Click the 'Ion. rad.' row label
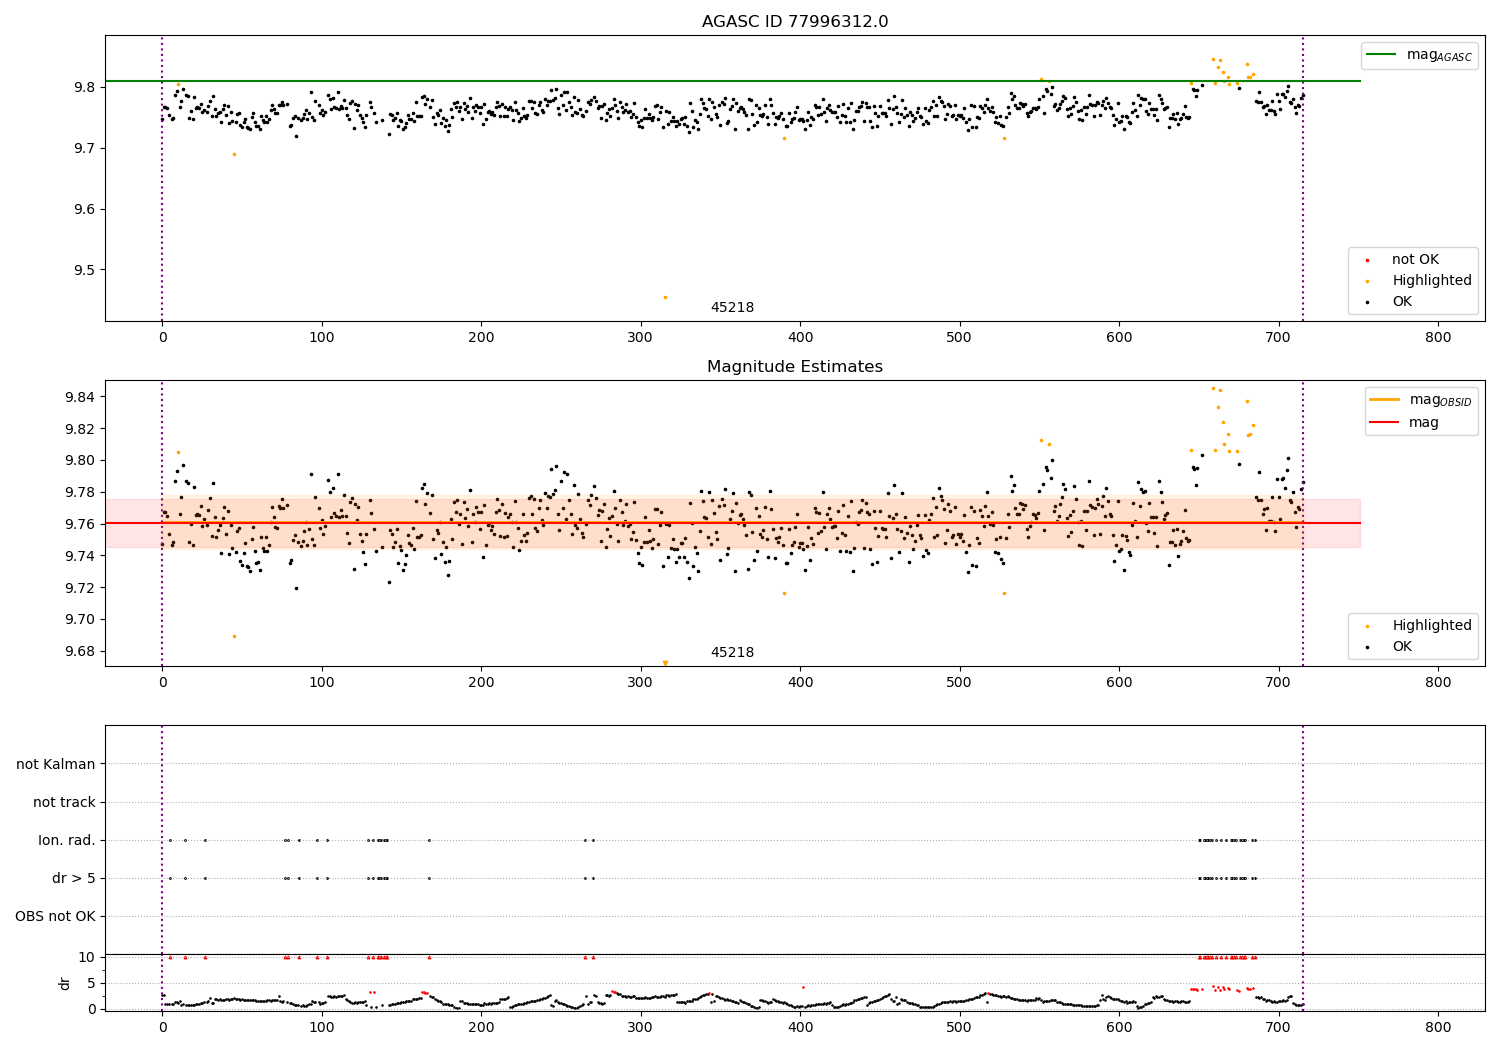This screenshot has height=1050, width=1500. click(67, 841)
